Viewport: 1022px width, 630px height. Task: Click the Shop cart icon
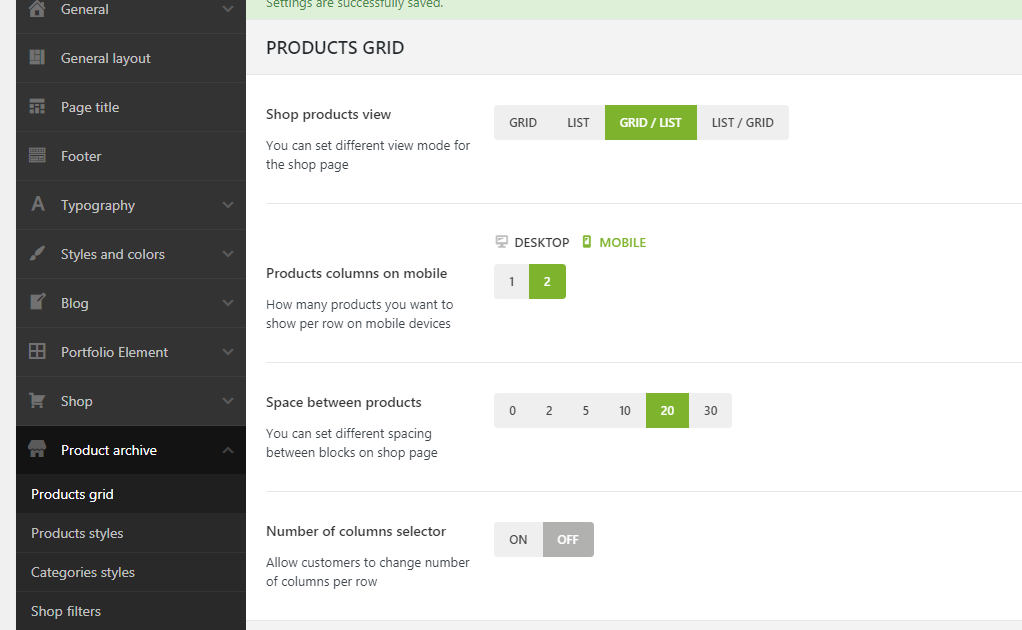pyautogui.click(x=38, y=401)
